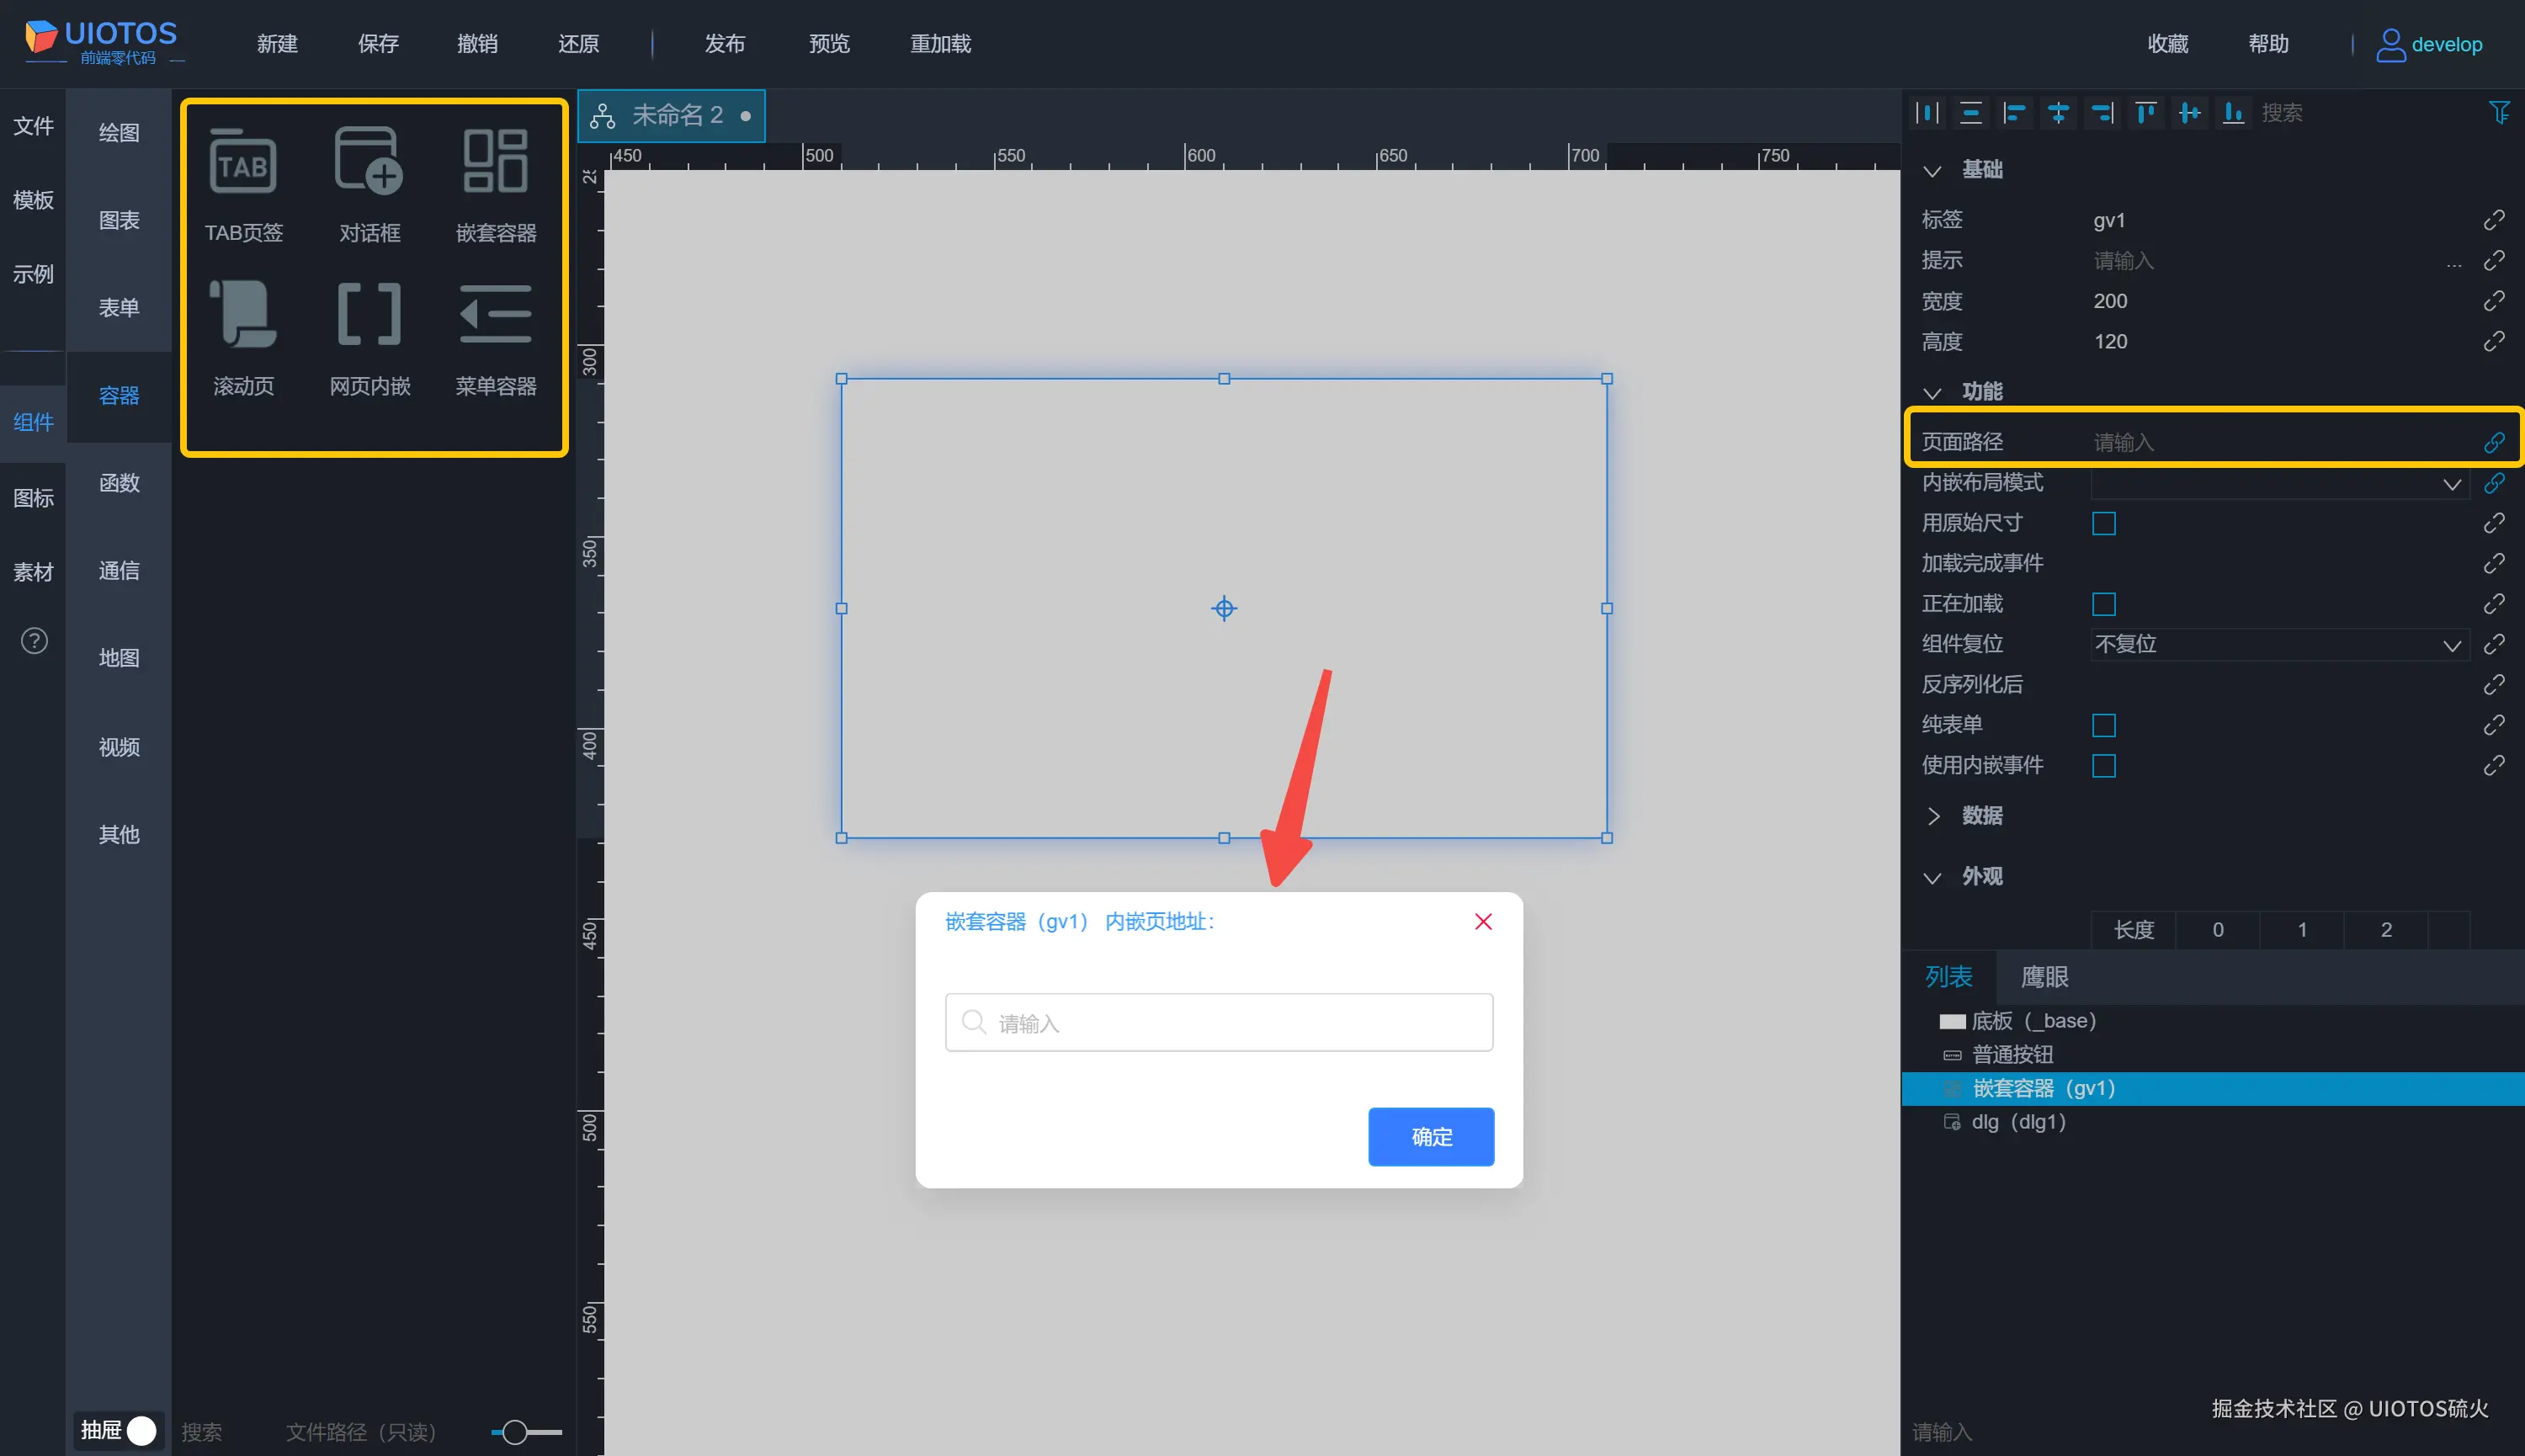Click the help question mark icon in sidebar

pyautogui.click(x=34, y=641)
